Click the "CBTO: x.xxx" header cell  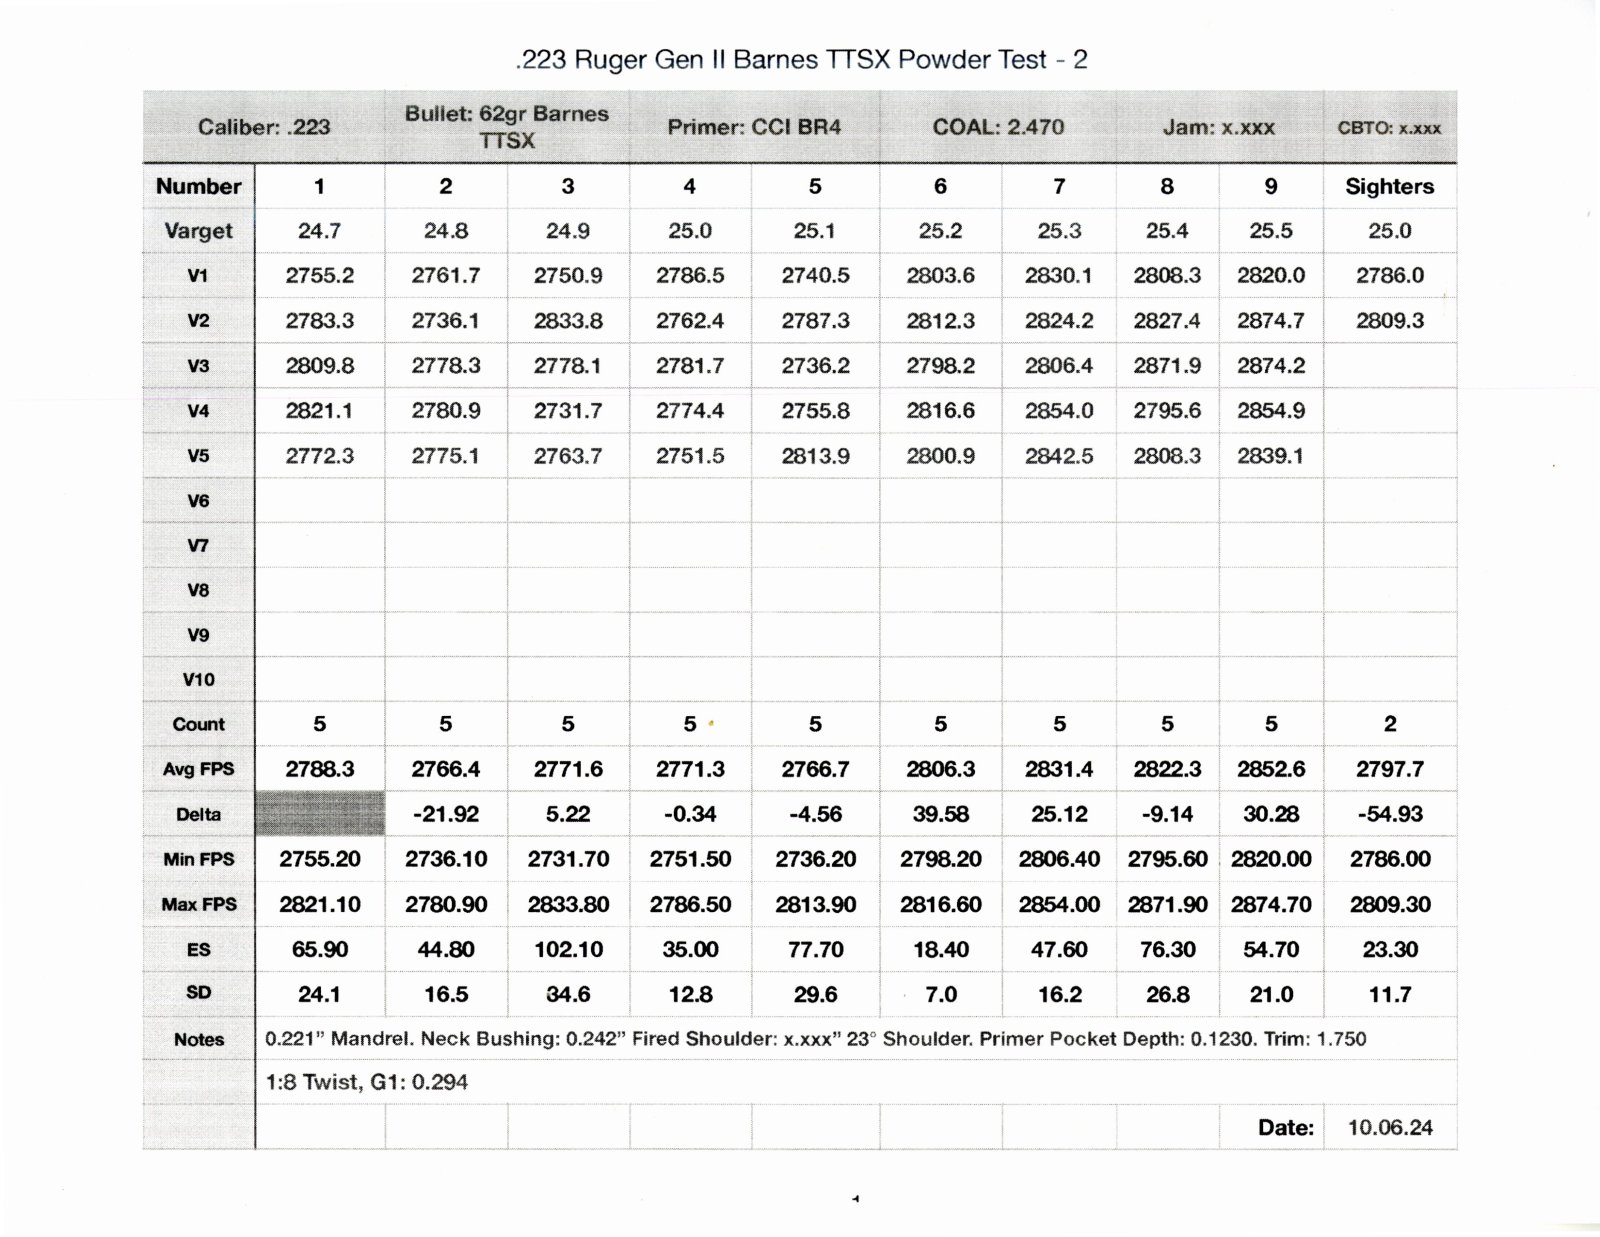coord(1389,128)
